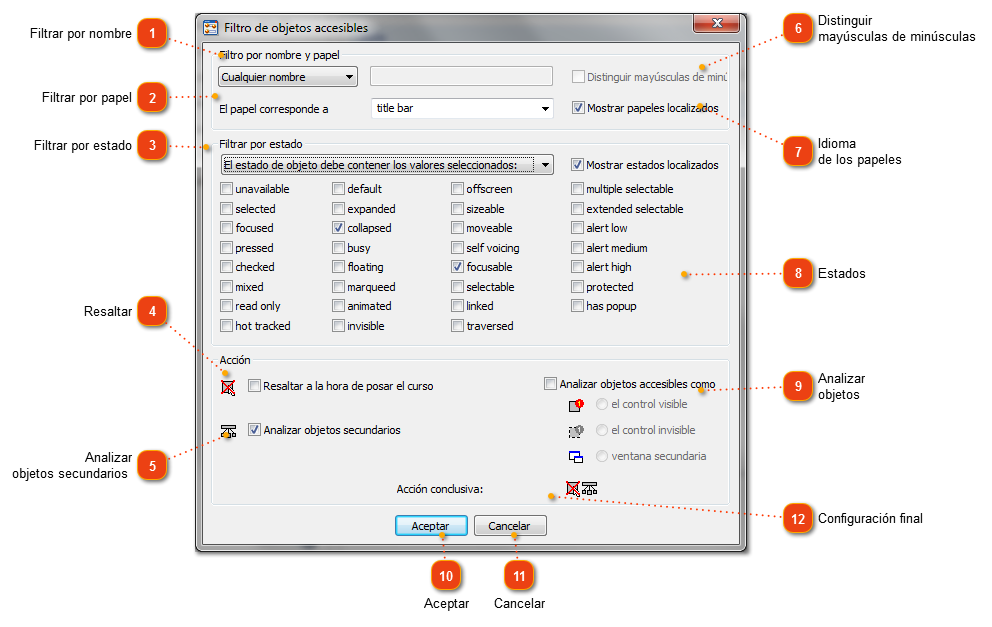Click the Acción conclusiva label
Screen dimensions: 992x627
(440, 489)
